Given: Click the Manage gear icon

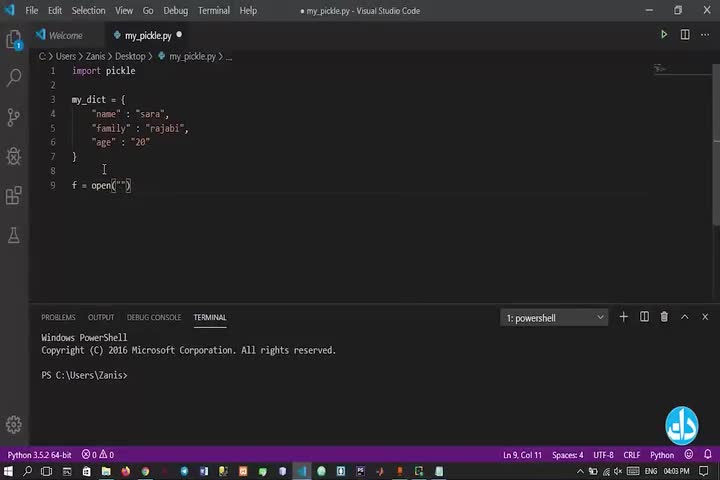Looking at the screenshot, I should (x=14, y=424).
